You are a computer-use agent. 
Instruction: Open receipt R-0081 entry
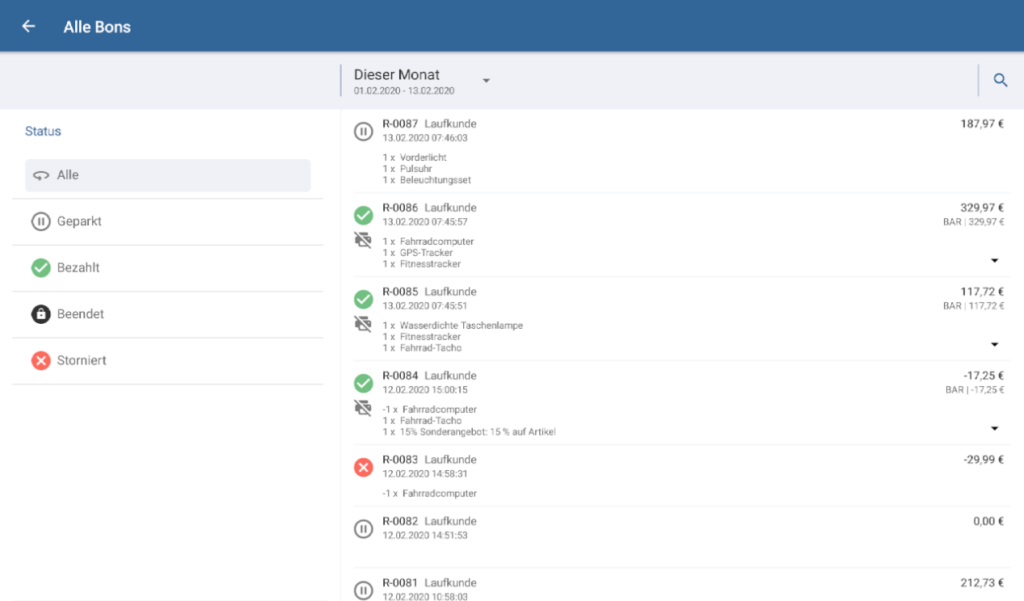pos(400,583)
